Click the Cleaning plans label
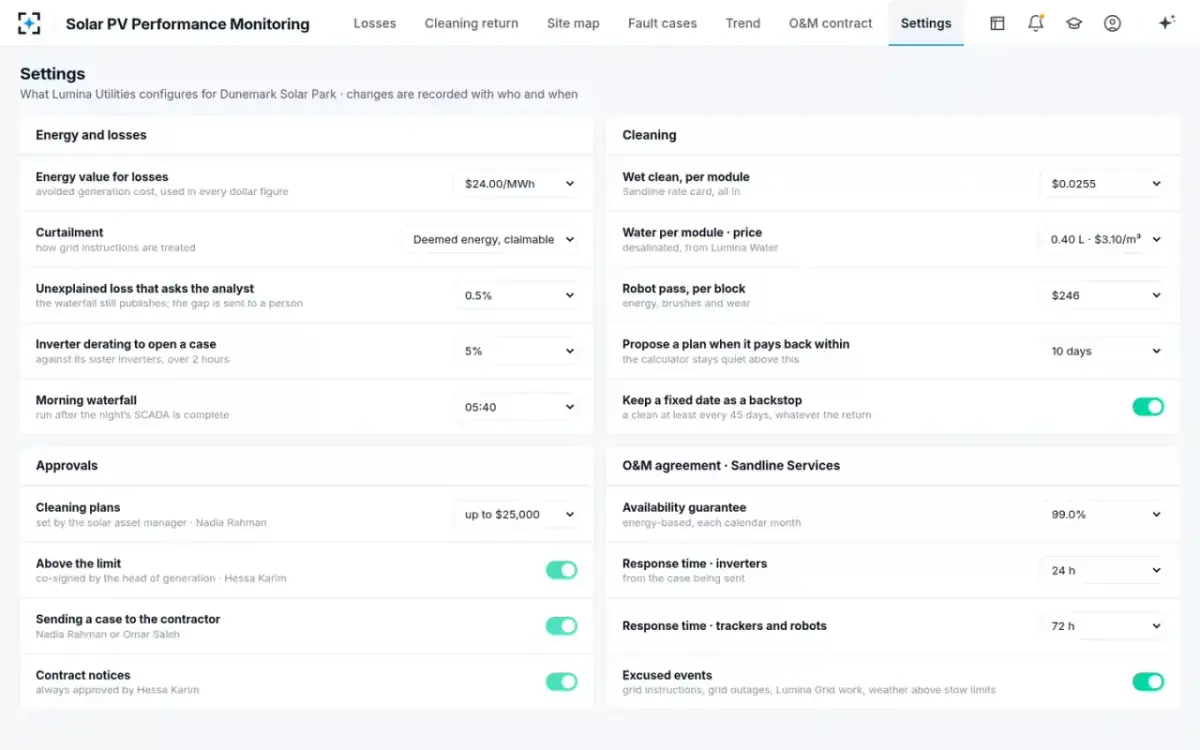This screenshot has width=1200, height=750. [x=78, y=507]
